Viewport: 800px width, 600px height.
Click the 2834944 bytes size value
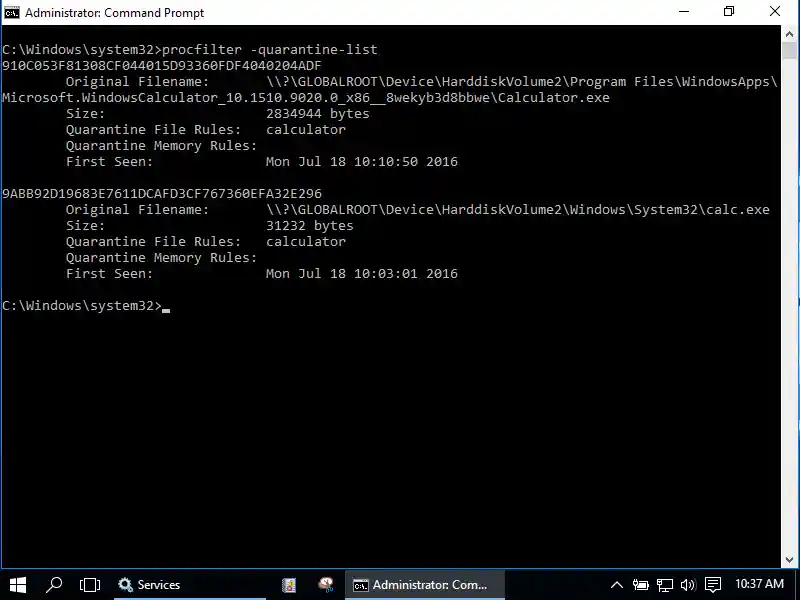click(x=317, y=114)
